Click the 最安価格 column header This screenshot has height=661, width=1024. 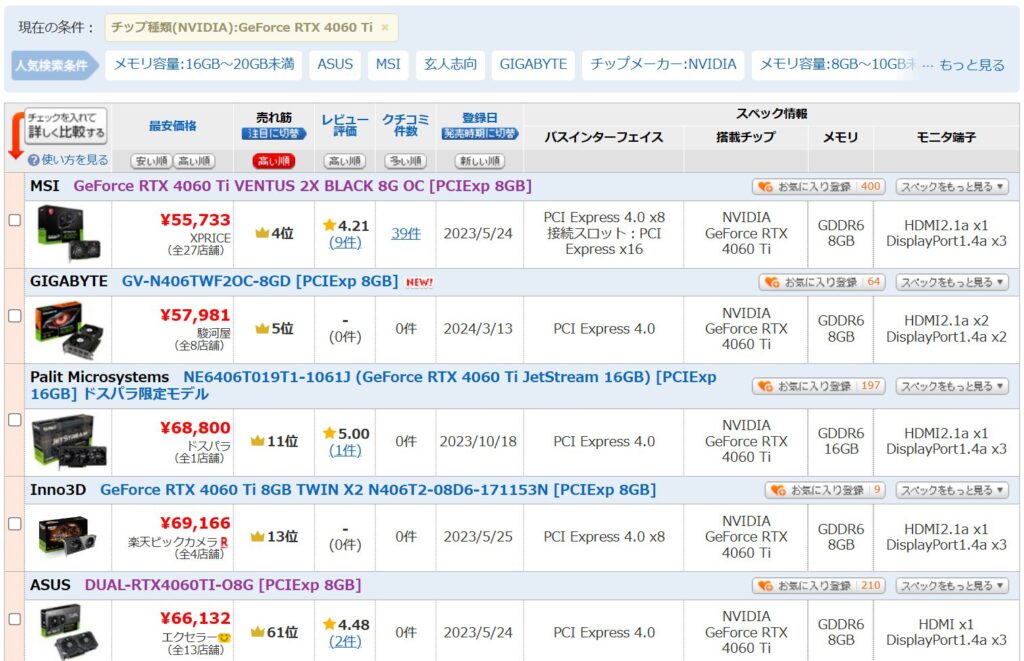[172, 126]
